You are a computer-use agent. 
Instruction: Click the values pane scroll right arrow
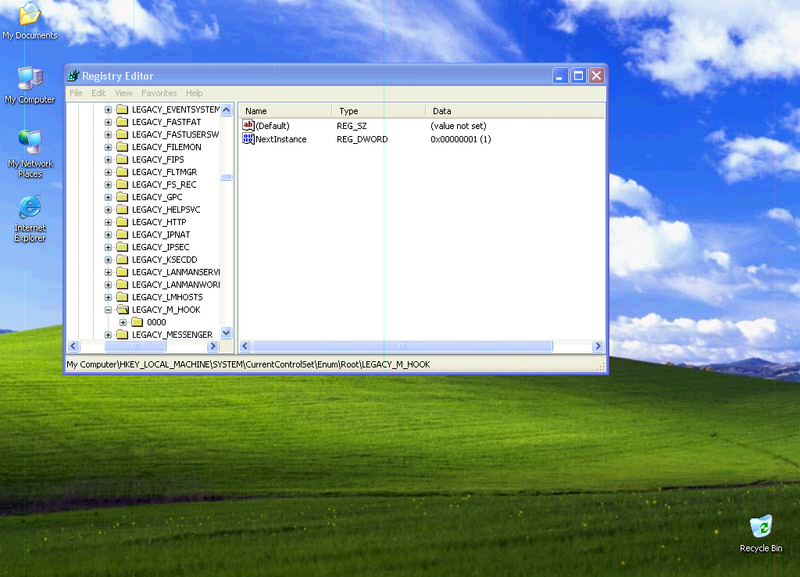[598, 346]
